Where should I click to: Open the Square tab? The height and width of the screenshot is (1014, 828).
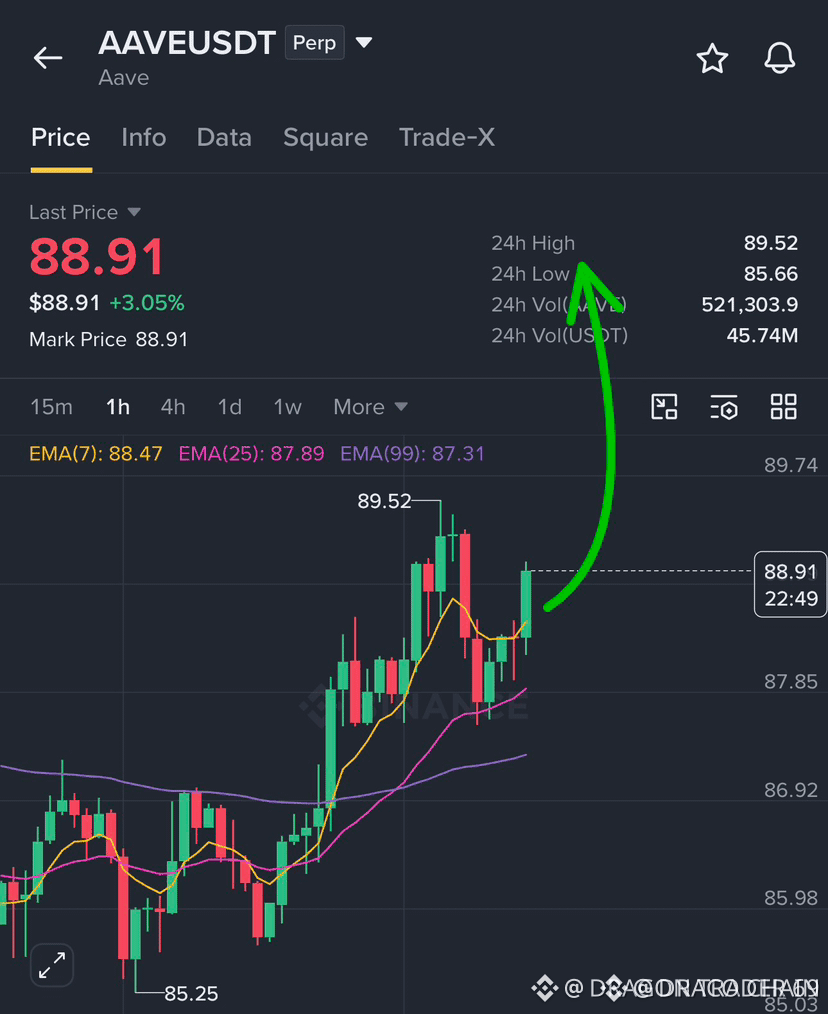[325, 138]
